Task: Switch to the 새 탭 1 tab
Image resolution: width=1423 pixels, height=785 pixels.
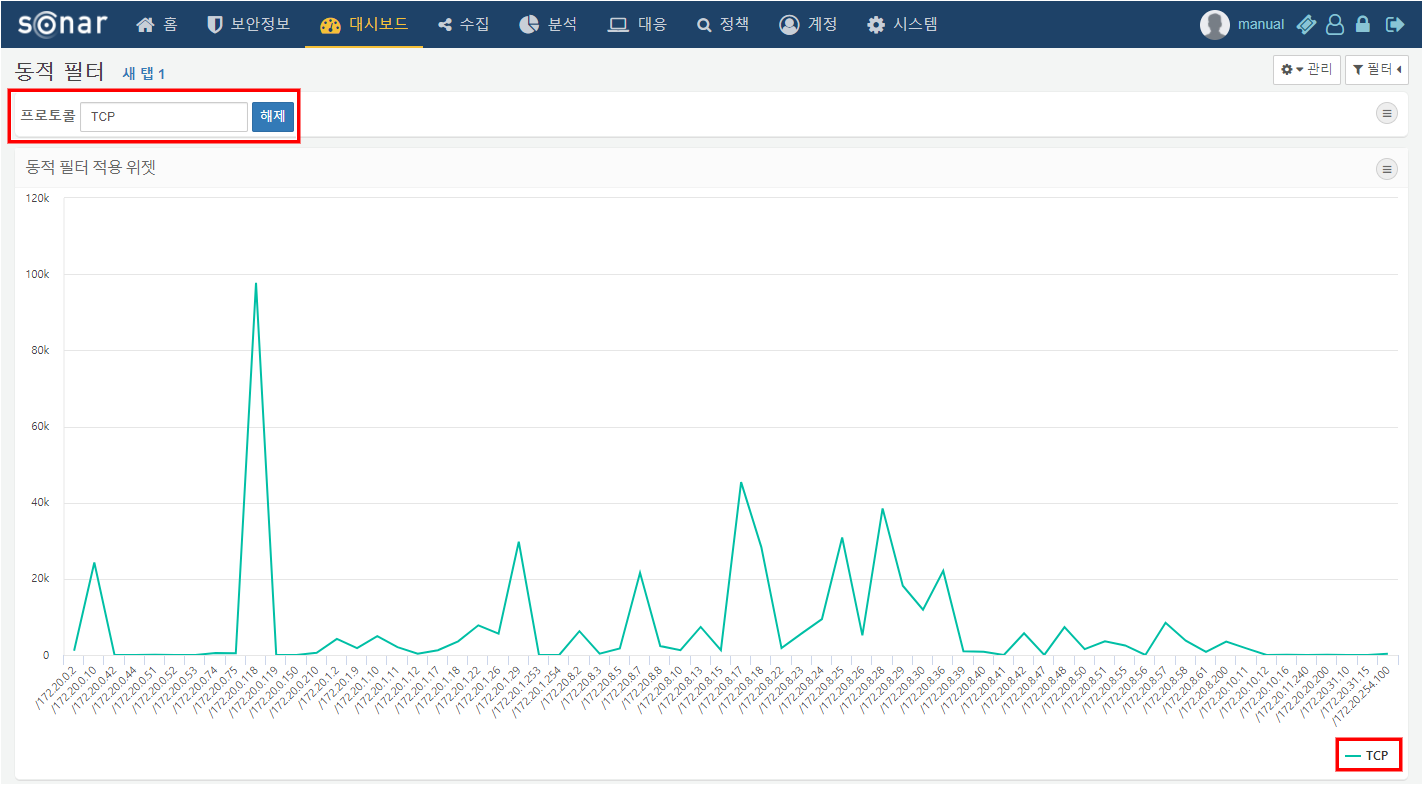Action: (144, 73)
